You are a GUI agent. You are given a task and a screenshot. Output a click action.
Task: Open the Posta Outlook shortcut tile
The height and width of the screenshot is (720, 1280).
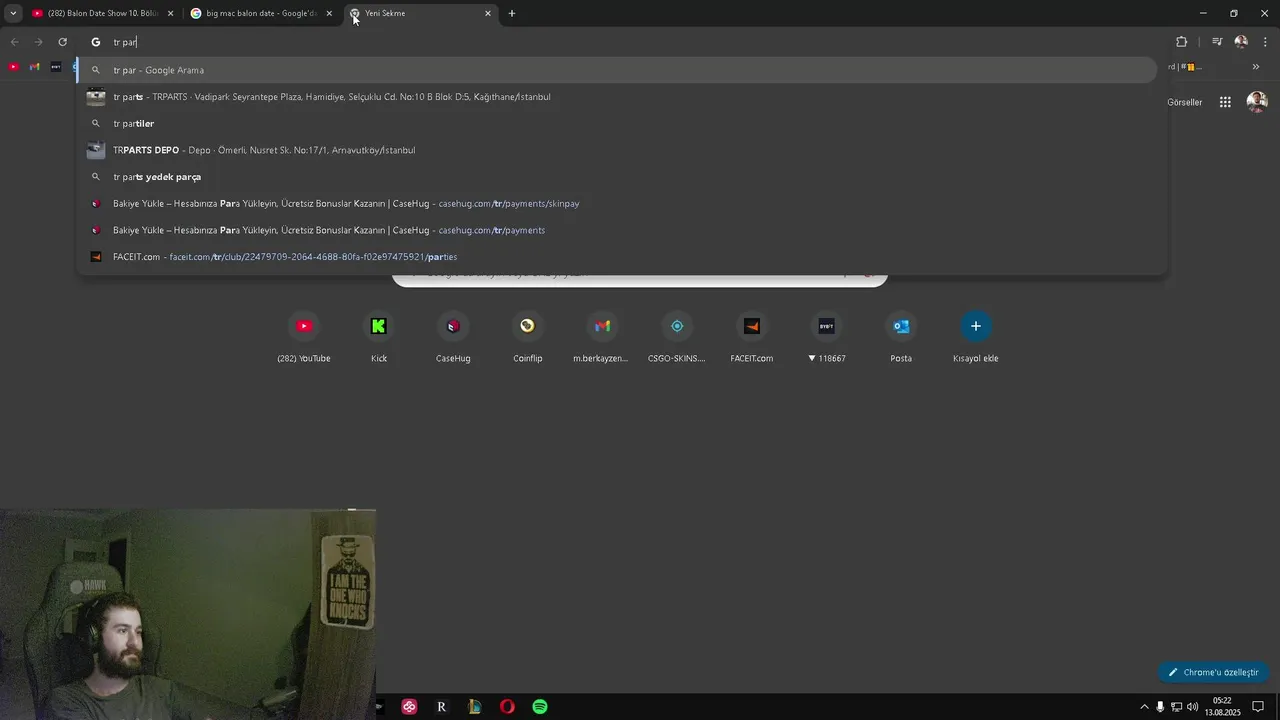pyautogui.click(x=901, y=337)
